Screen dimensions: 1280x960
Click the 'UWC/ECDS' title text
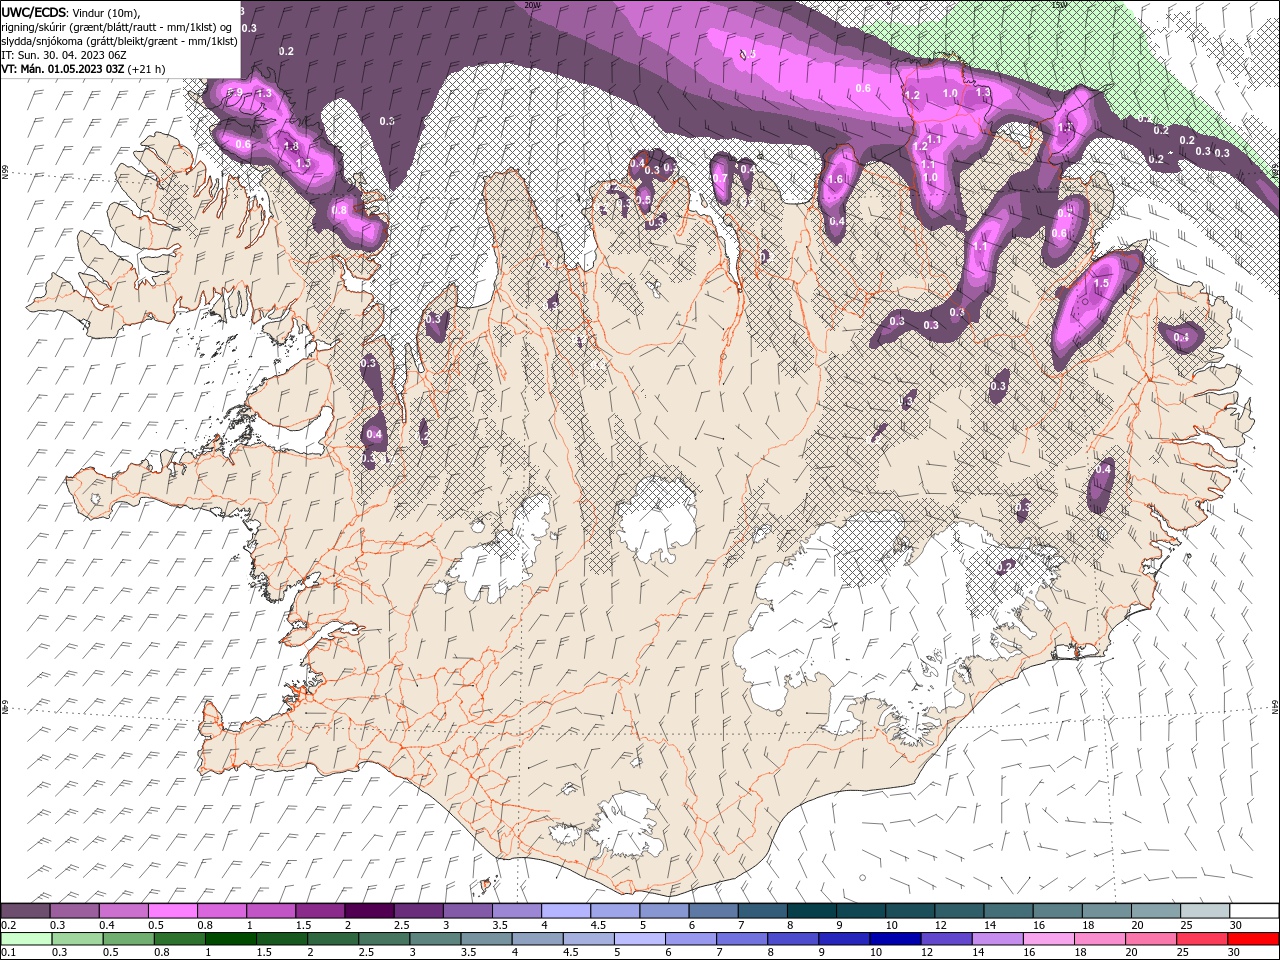[34, 12]
